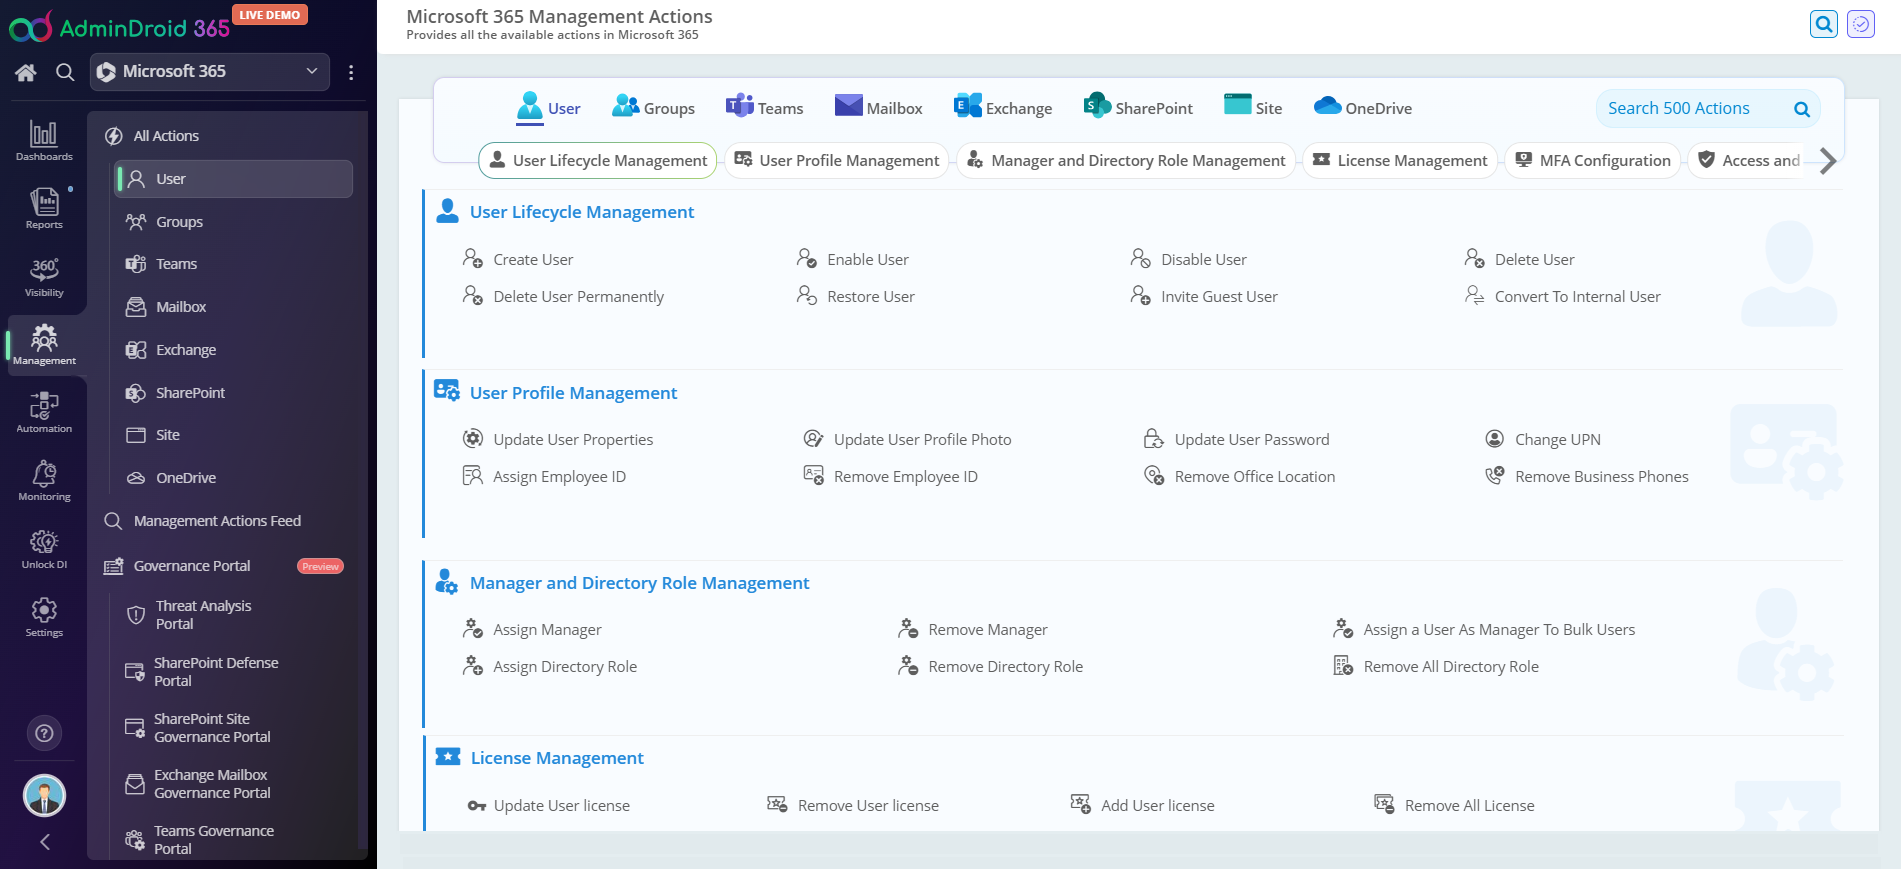Viewport: 1901px width, 869px height.
Task: Switch to the Teams tab
Action: 765,108
